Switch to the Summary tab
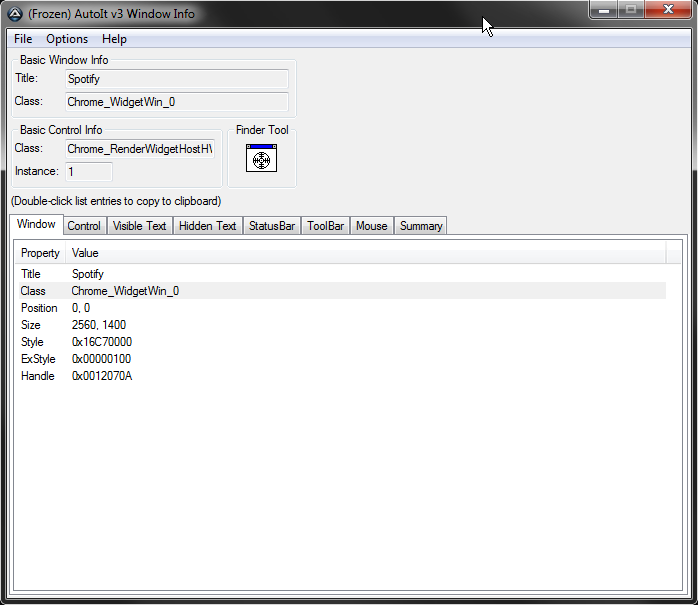The width and height of the screenshot is (698, 605). (x=421, y=226)
